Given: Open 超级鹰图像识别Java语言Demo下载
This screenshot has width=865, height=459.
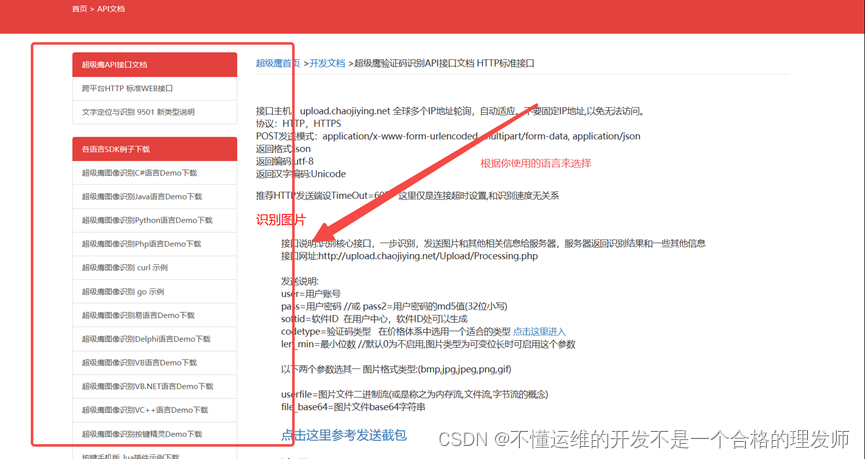Looking at the screenshot, I should [x=154, y=196].
